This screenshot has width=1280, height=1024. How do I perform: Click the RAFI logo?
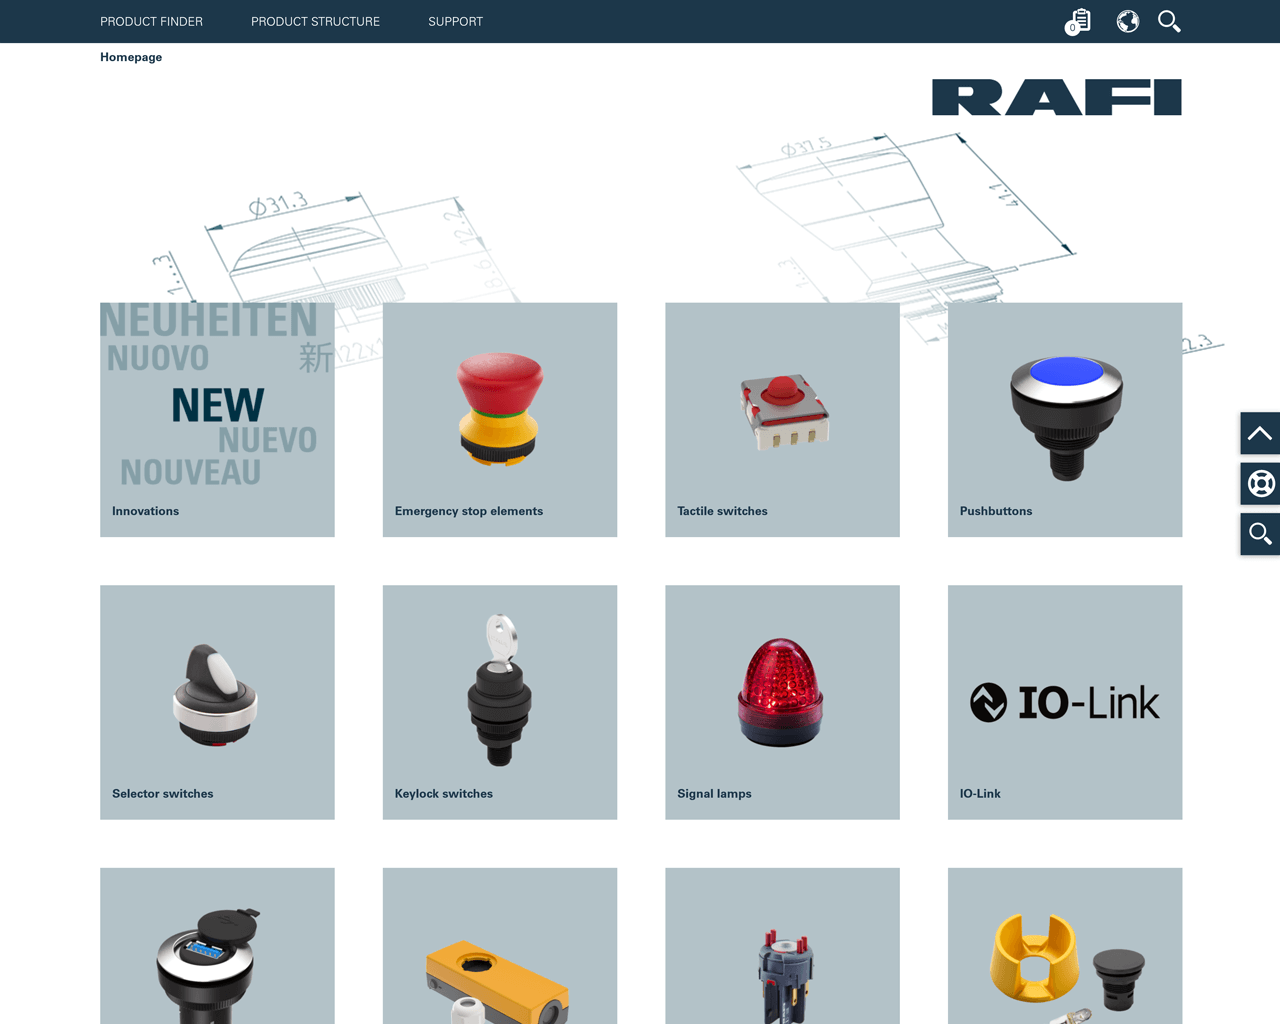click(x=1056, y=97)
